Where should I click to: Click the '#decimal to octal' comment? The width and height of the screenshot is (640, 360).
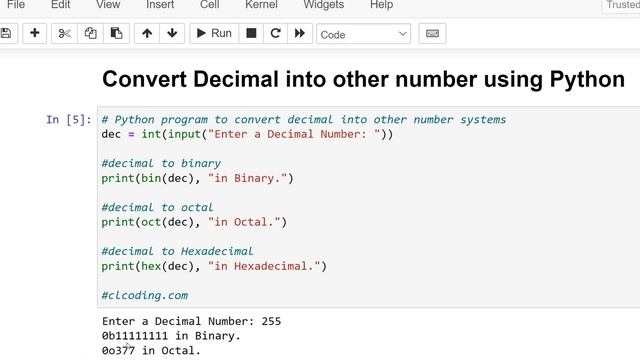(158, 208)
